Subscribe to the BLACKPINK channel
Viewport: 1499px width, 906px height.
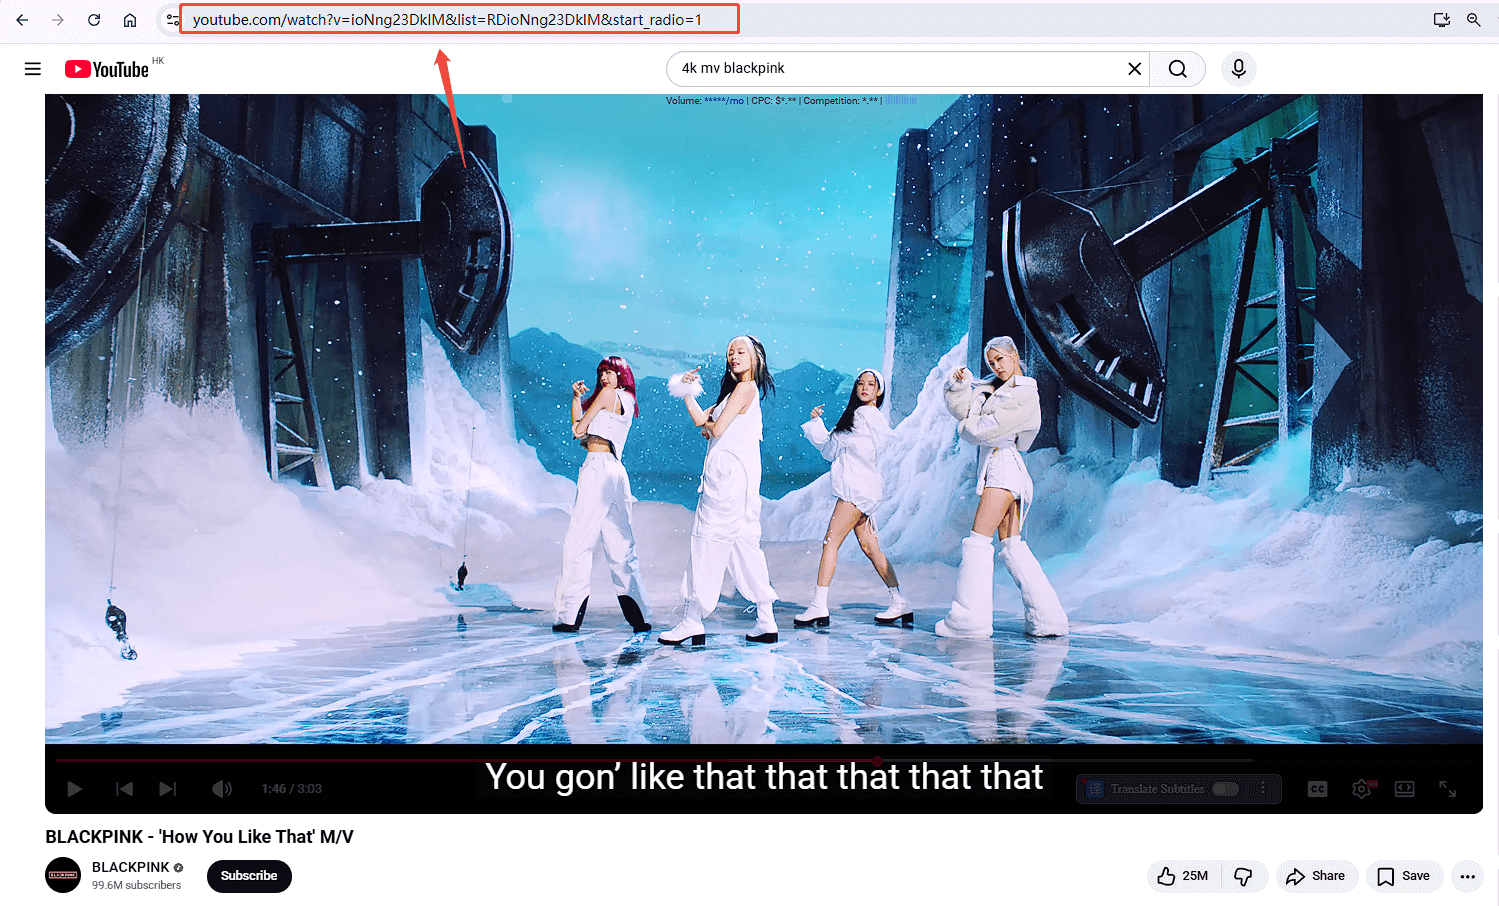pos(249,876)
